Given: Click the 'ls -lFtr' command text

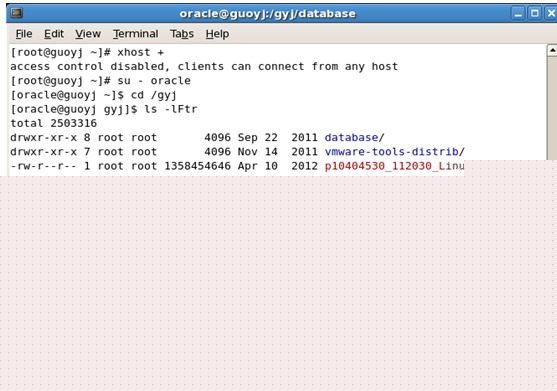Looking at the screenshot, I should click(x=171, y=109).
